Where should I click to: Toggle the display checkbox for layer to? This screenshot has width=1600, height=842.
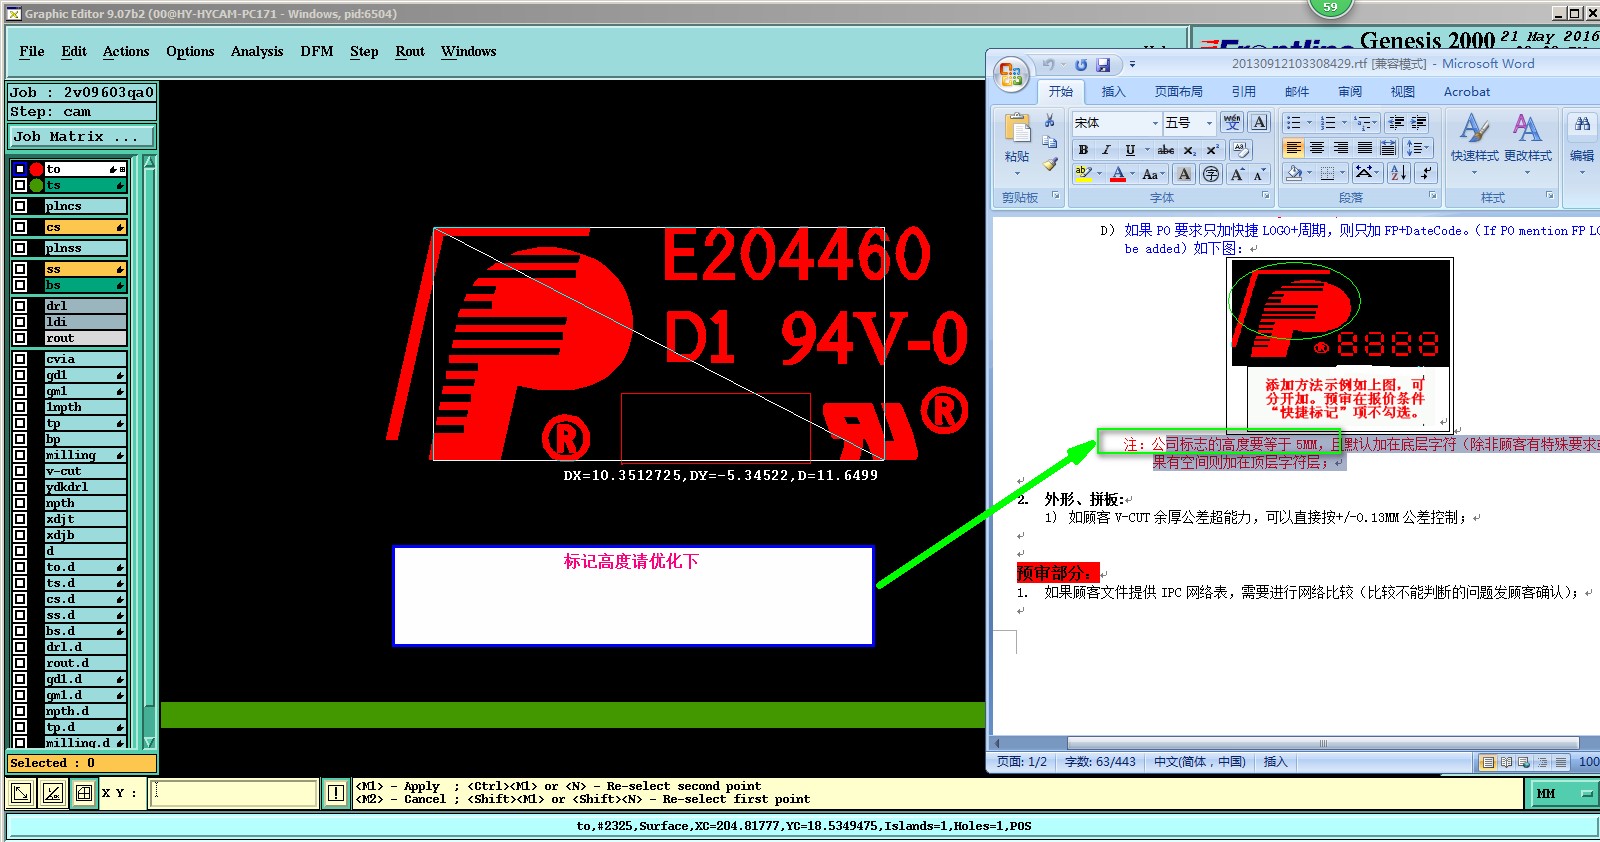[x=20, y=169]
